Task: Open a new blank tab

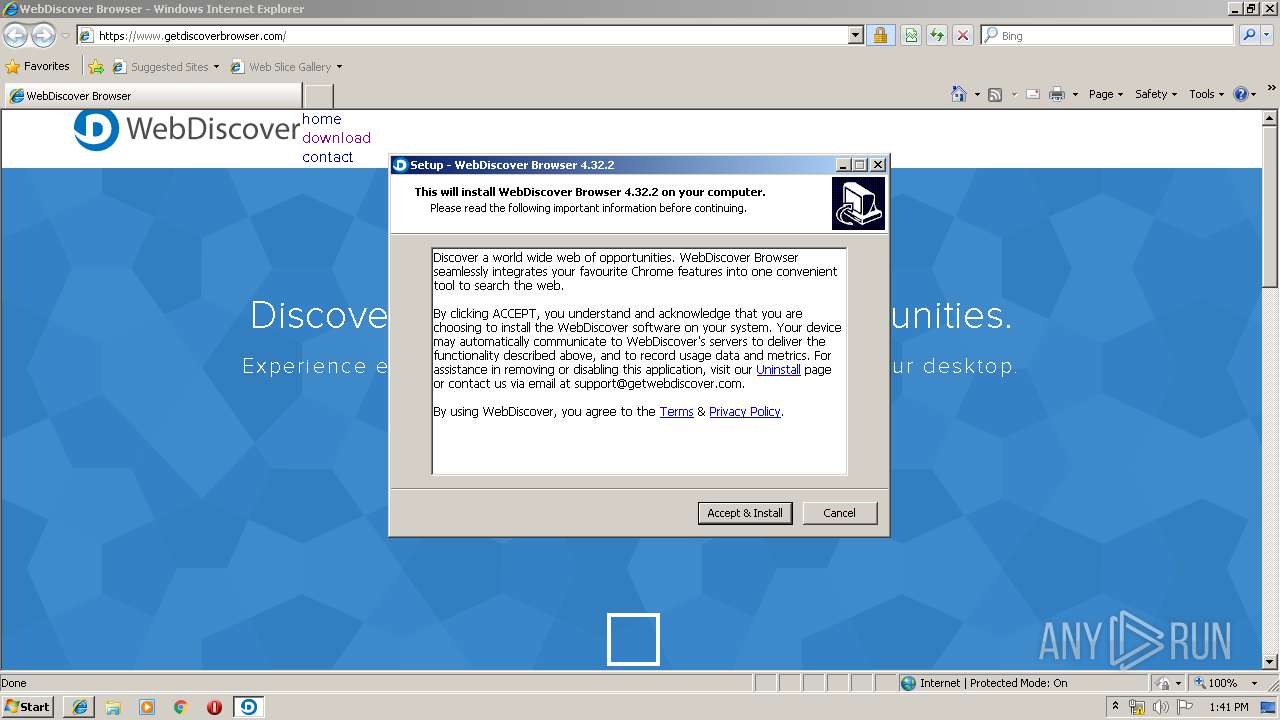Action: [x=318, y=96]
